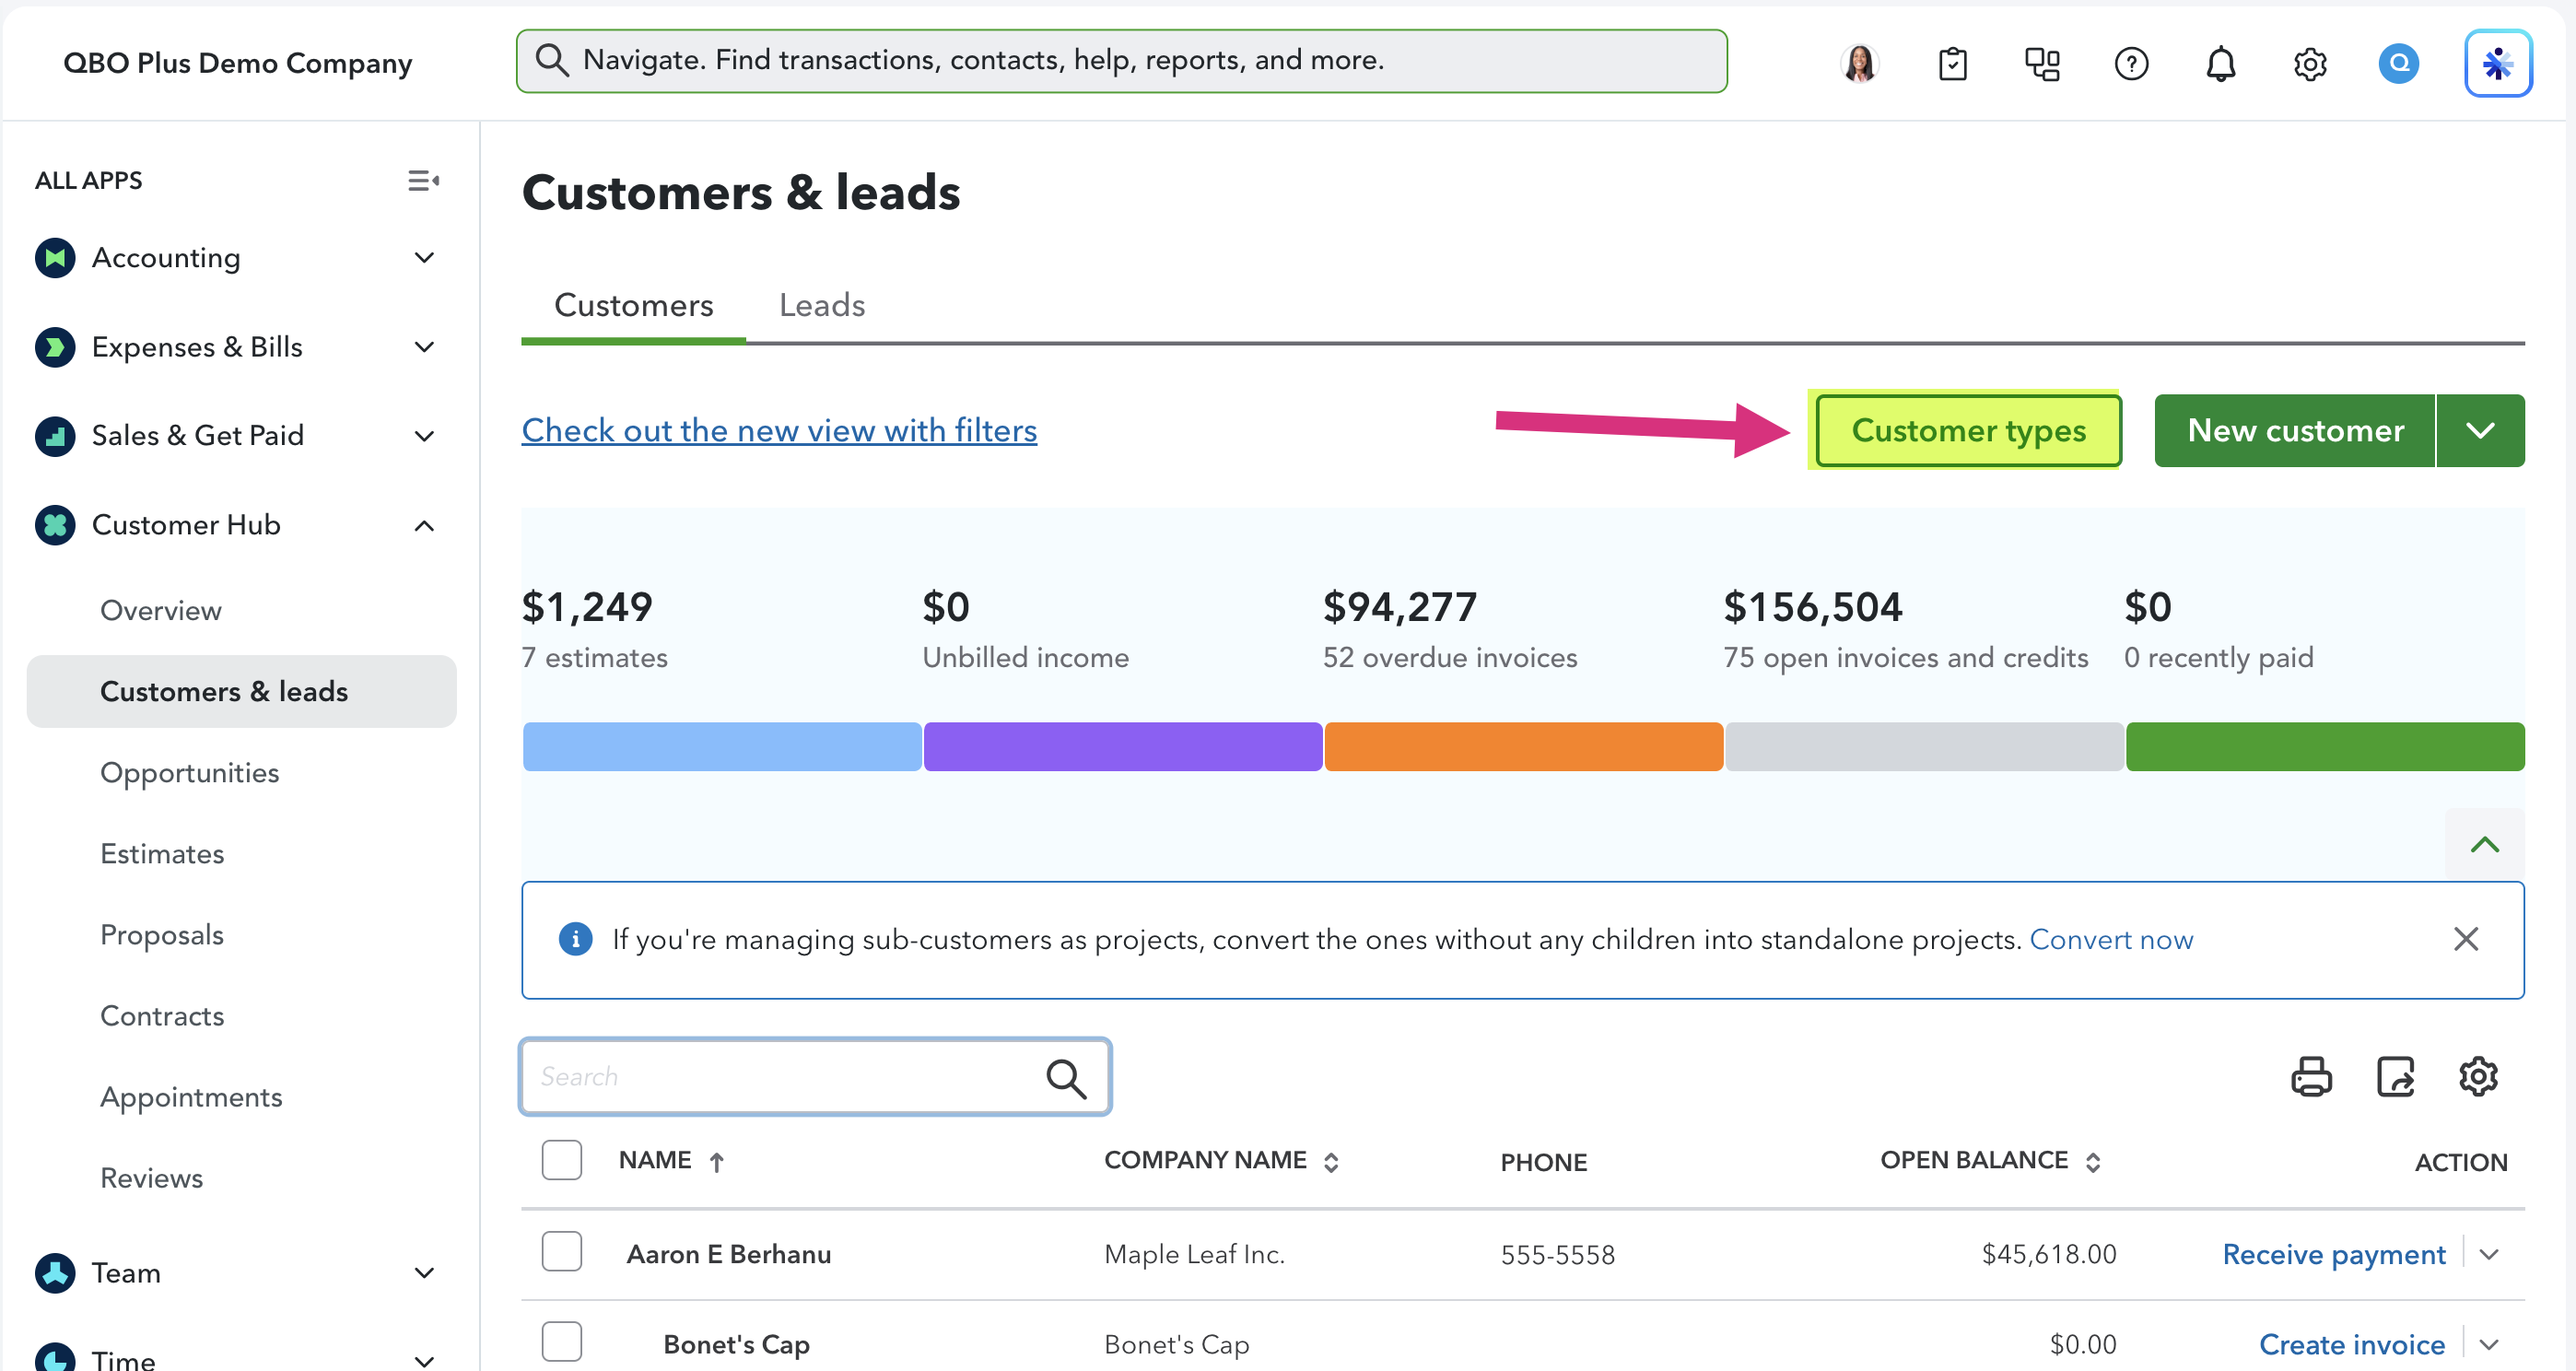Screen dimensions: 2576x1371
Task: Print the customer list
Action: point(2311,1077)
